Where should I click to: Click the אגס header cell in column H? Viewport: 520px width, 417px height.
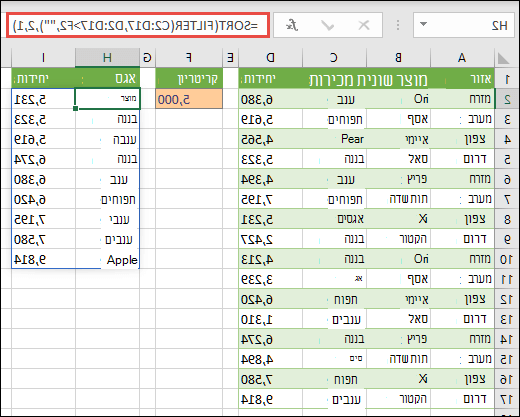[107, 79]
